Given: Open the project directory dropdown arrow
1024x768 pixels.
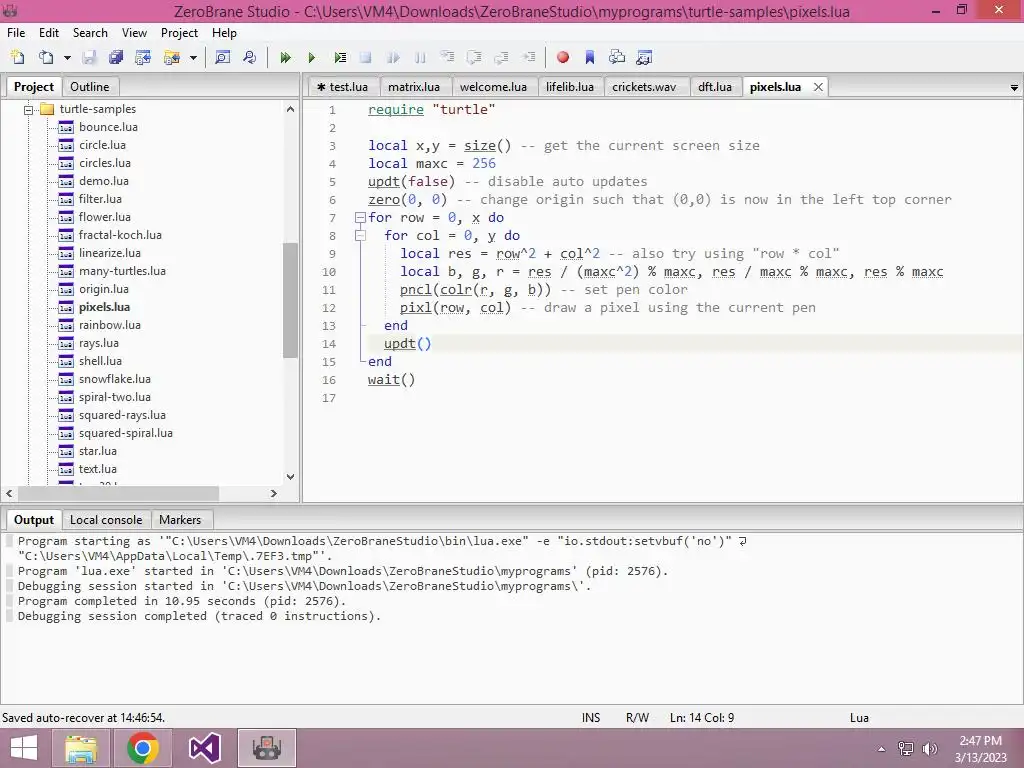Looking at the screenshot, I should (x=193, y=57).
